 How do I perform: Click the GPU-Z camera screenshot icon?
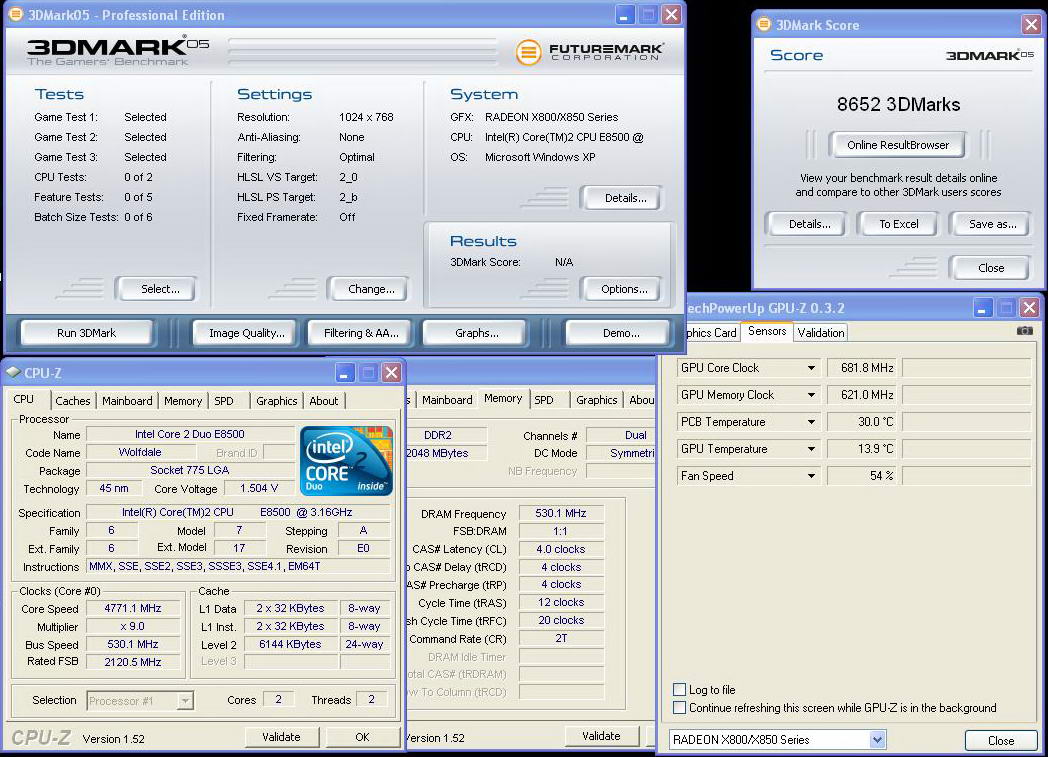1025,331
